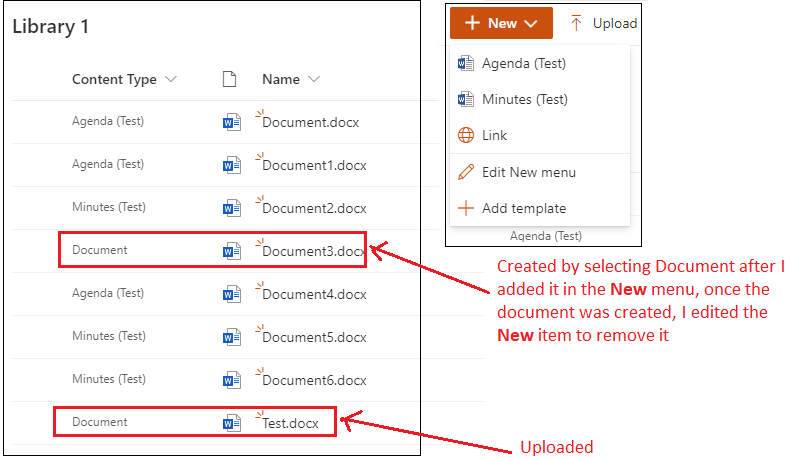This screenshot has height=459, width=788.
Task: Click Document content type of Test.docx
Action: pos(100,422)
